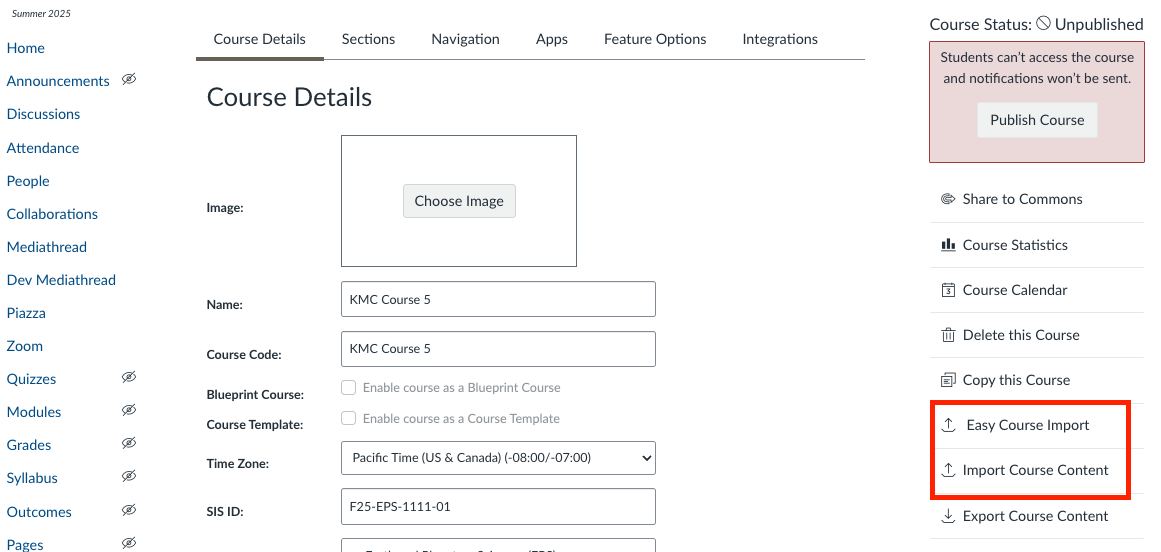1161x552 pixels.
Task: Click the Easy Course Import upload icon
Action: 948,425
